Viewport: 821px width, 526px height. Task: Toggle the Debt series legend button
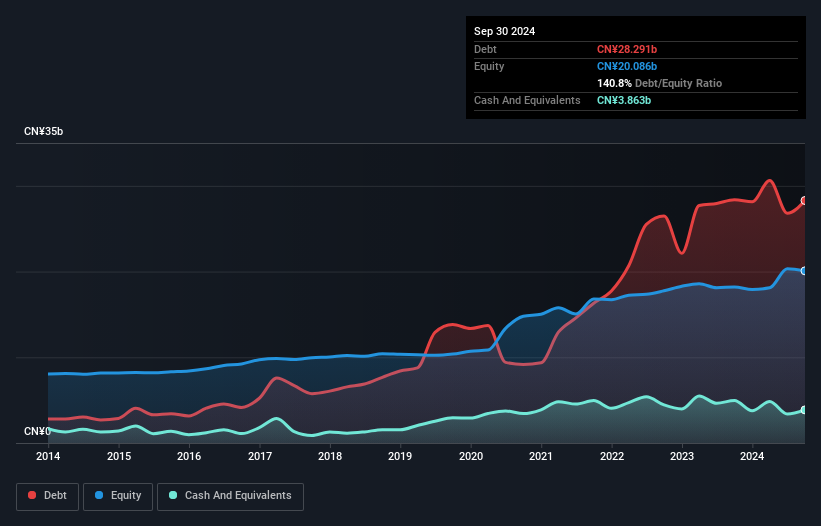tap(48, 496)
